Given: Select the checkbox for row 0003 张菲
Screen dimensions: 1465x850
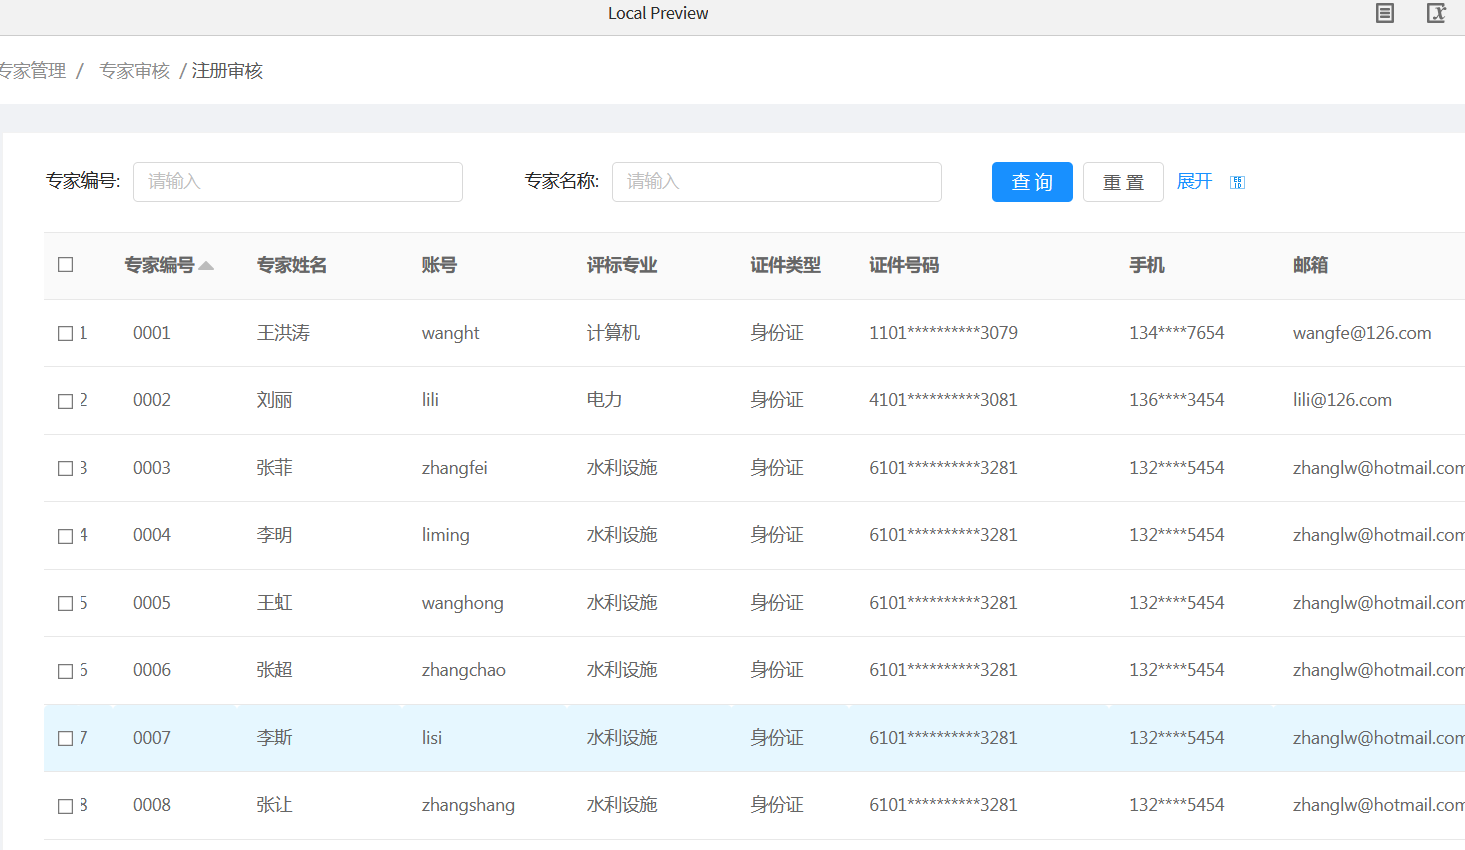Looking at the screenshot, I should click(x=66, y=468).
